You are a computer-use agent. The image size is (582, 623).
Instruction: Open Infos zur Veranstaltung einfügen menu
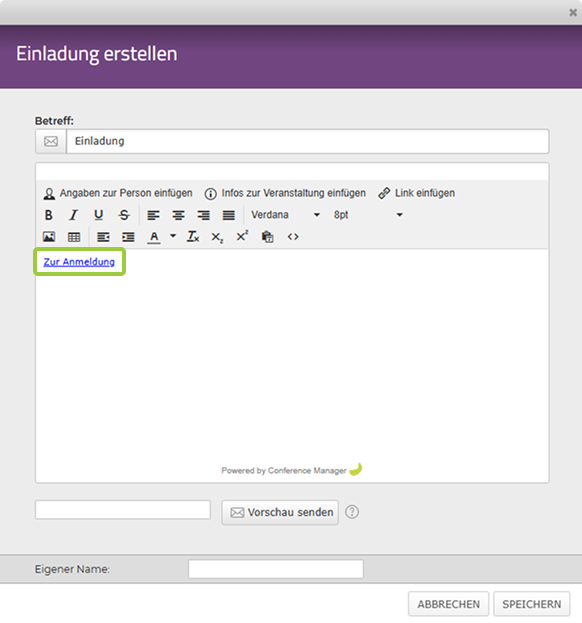click(x=285, y=193)
